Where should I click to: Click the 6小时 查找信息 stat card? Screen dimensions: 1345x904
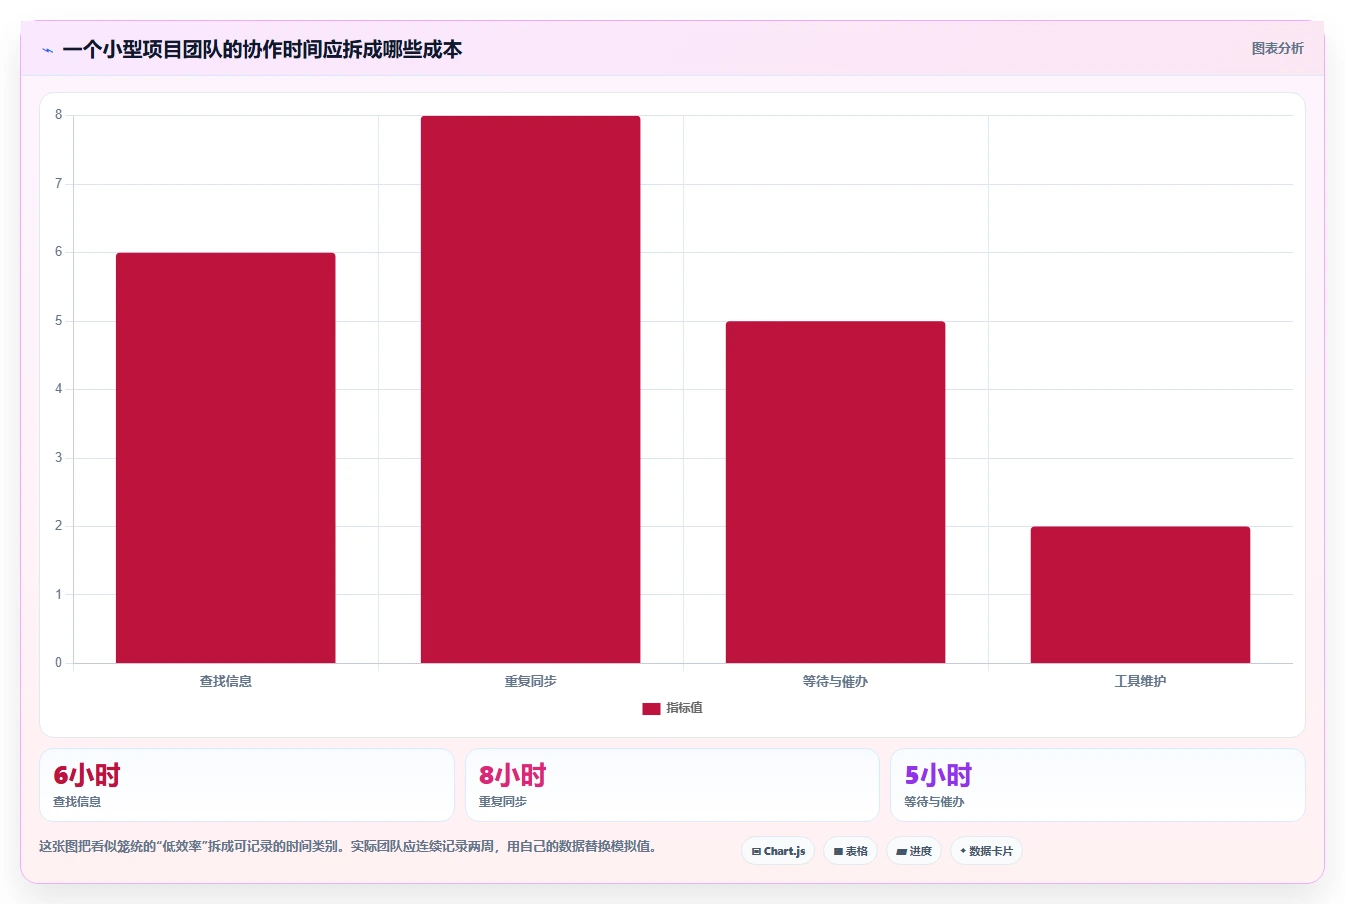point(246,785)
